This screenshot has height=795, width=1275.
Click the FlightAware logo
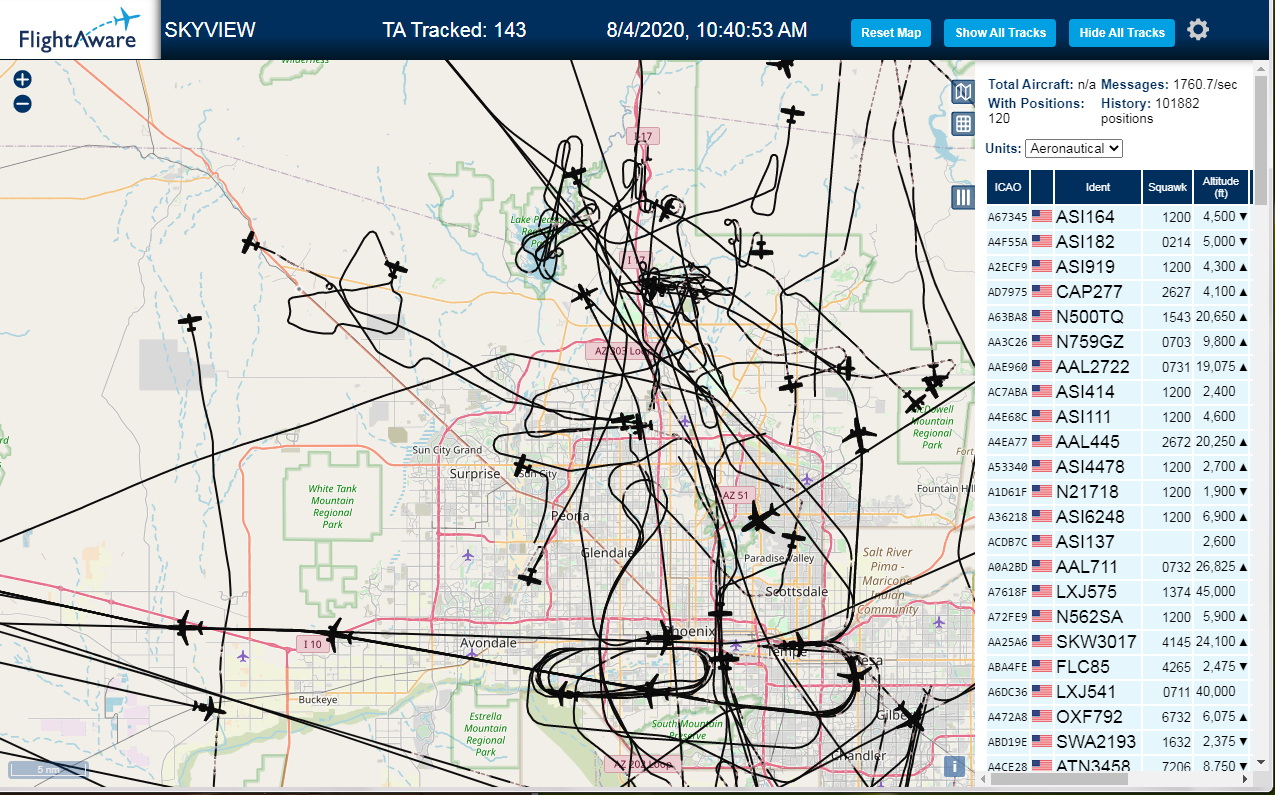[80, 30]
